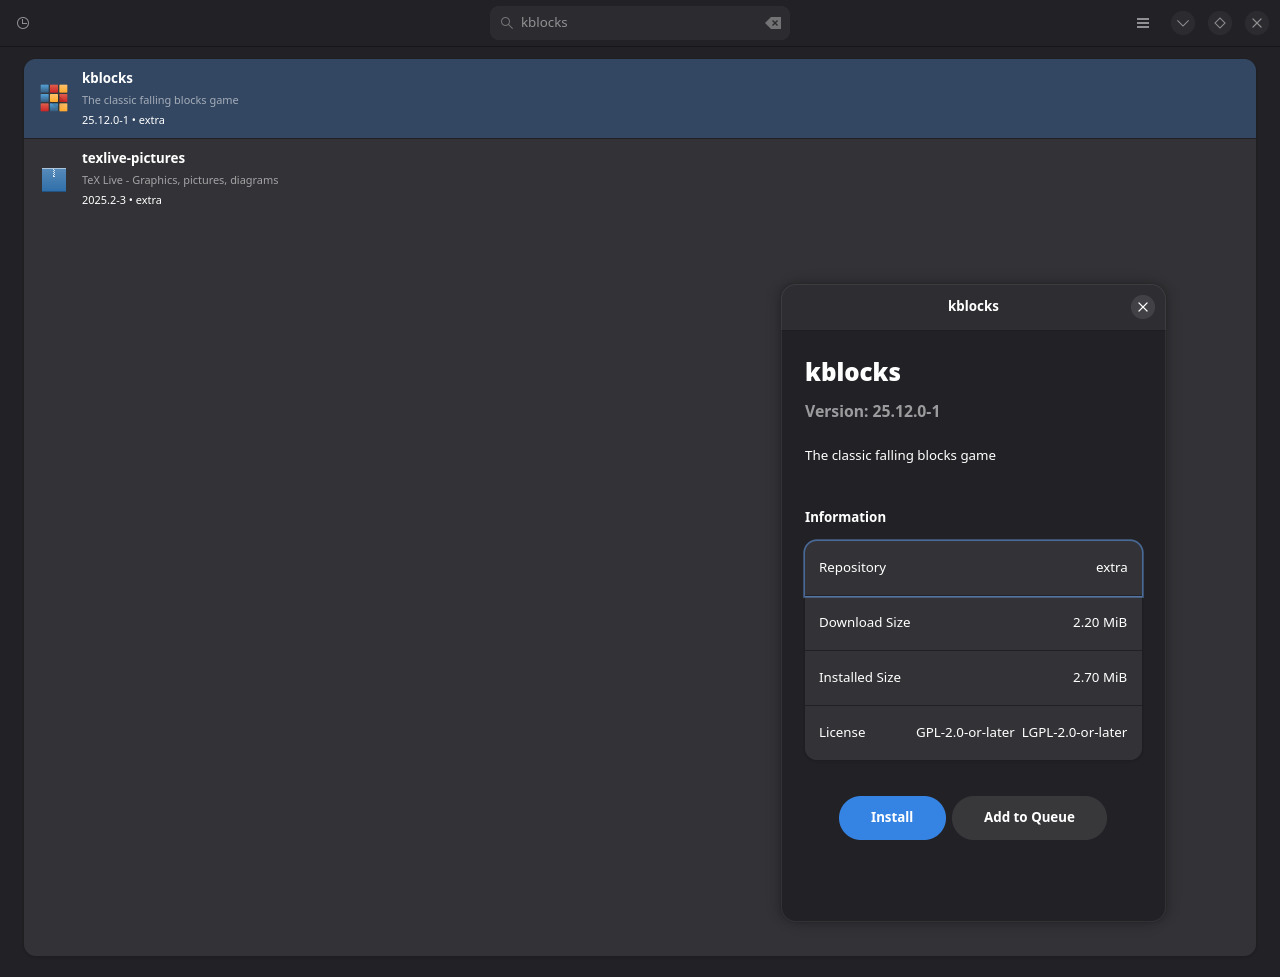Select the License information row
The image size is (1280, 977).
(973, 733)
